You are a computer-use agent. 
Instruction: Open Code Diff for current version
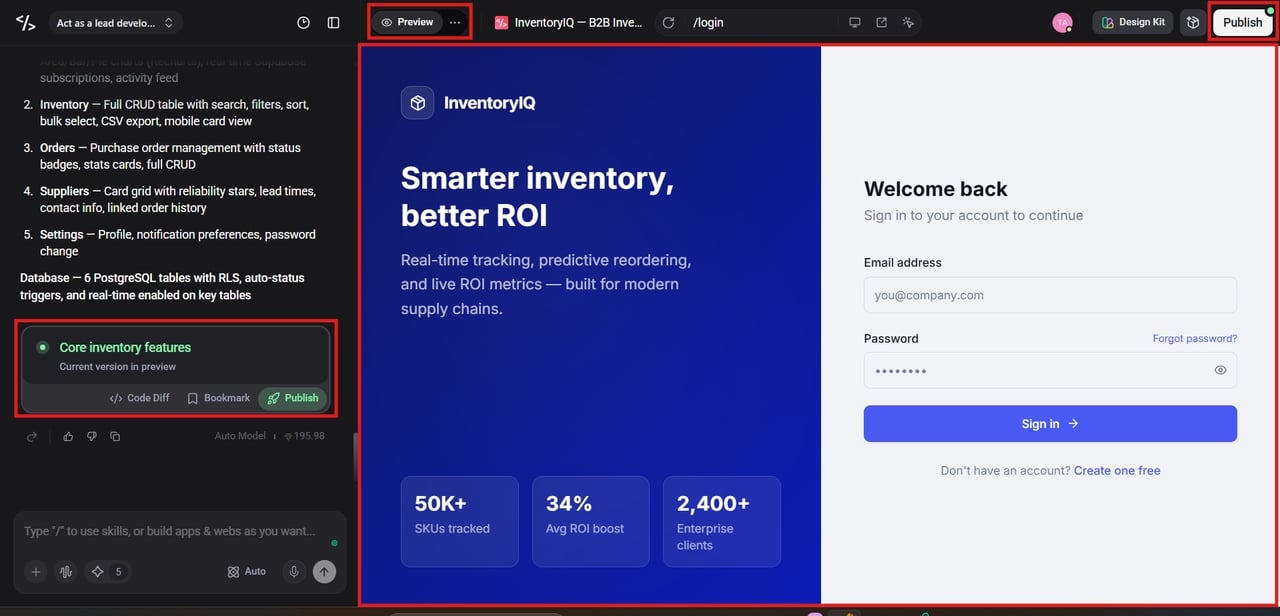coord(140,398)
